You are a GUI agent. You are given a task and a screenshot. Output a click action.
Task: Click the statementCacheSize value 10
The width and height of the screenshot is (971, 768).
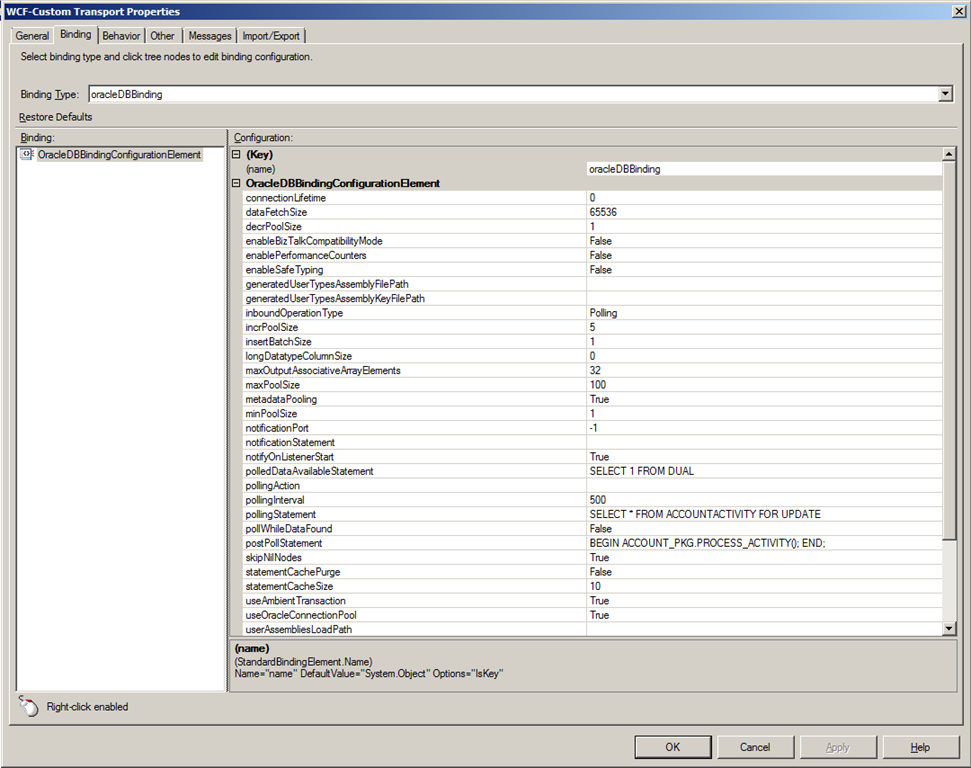click(x=764, y=587)
